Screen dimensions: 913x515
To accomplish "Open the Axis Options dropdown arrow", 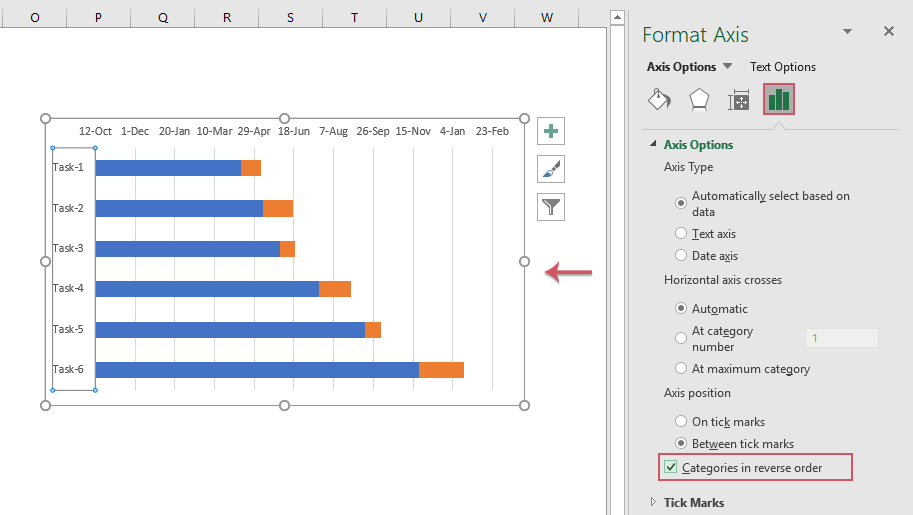I will pyautogui.click(x=727, y=66).
